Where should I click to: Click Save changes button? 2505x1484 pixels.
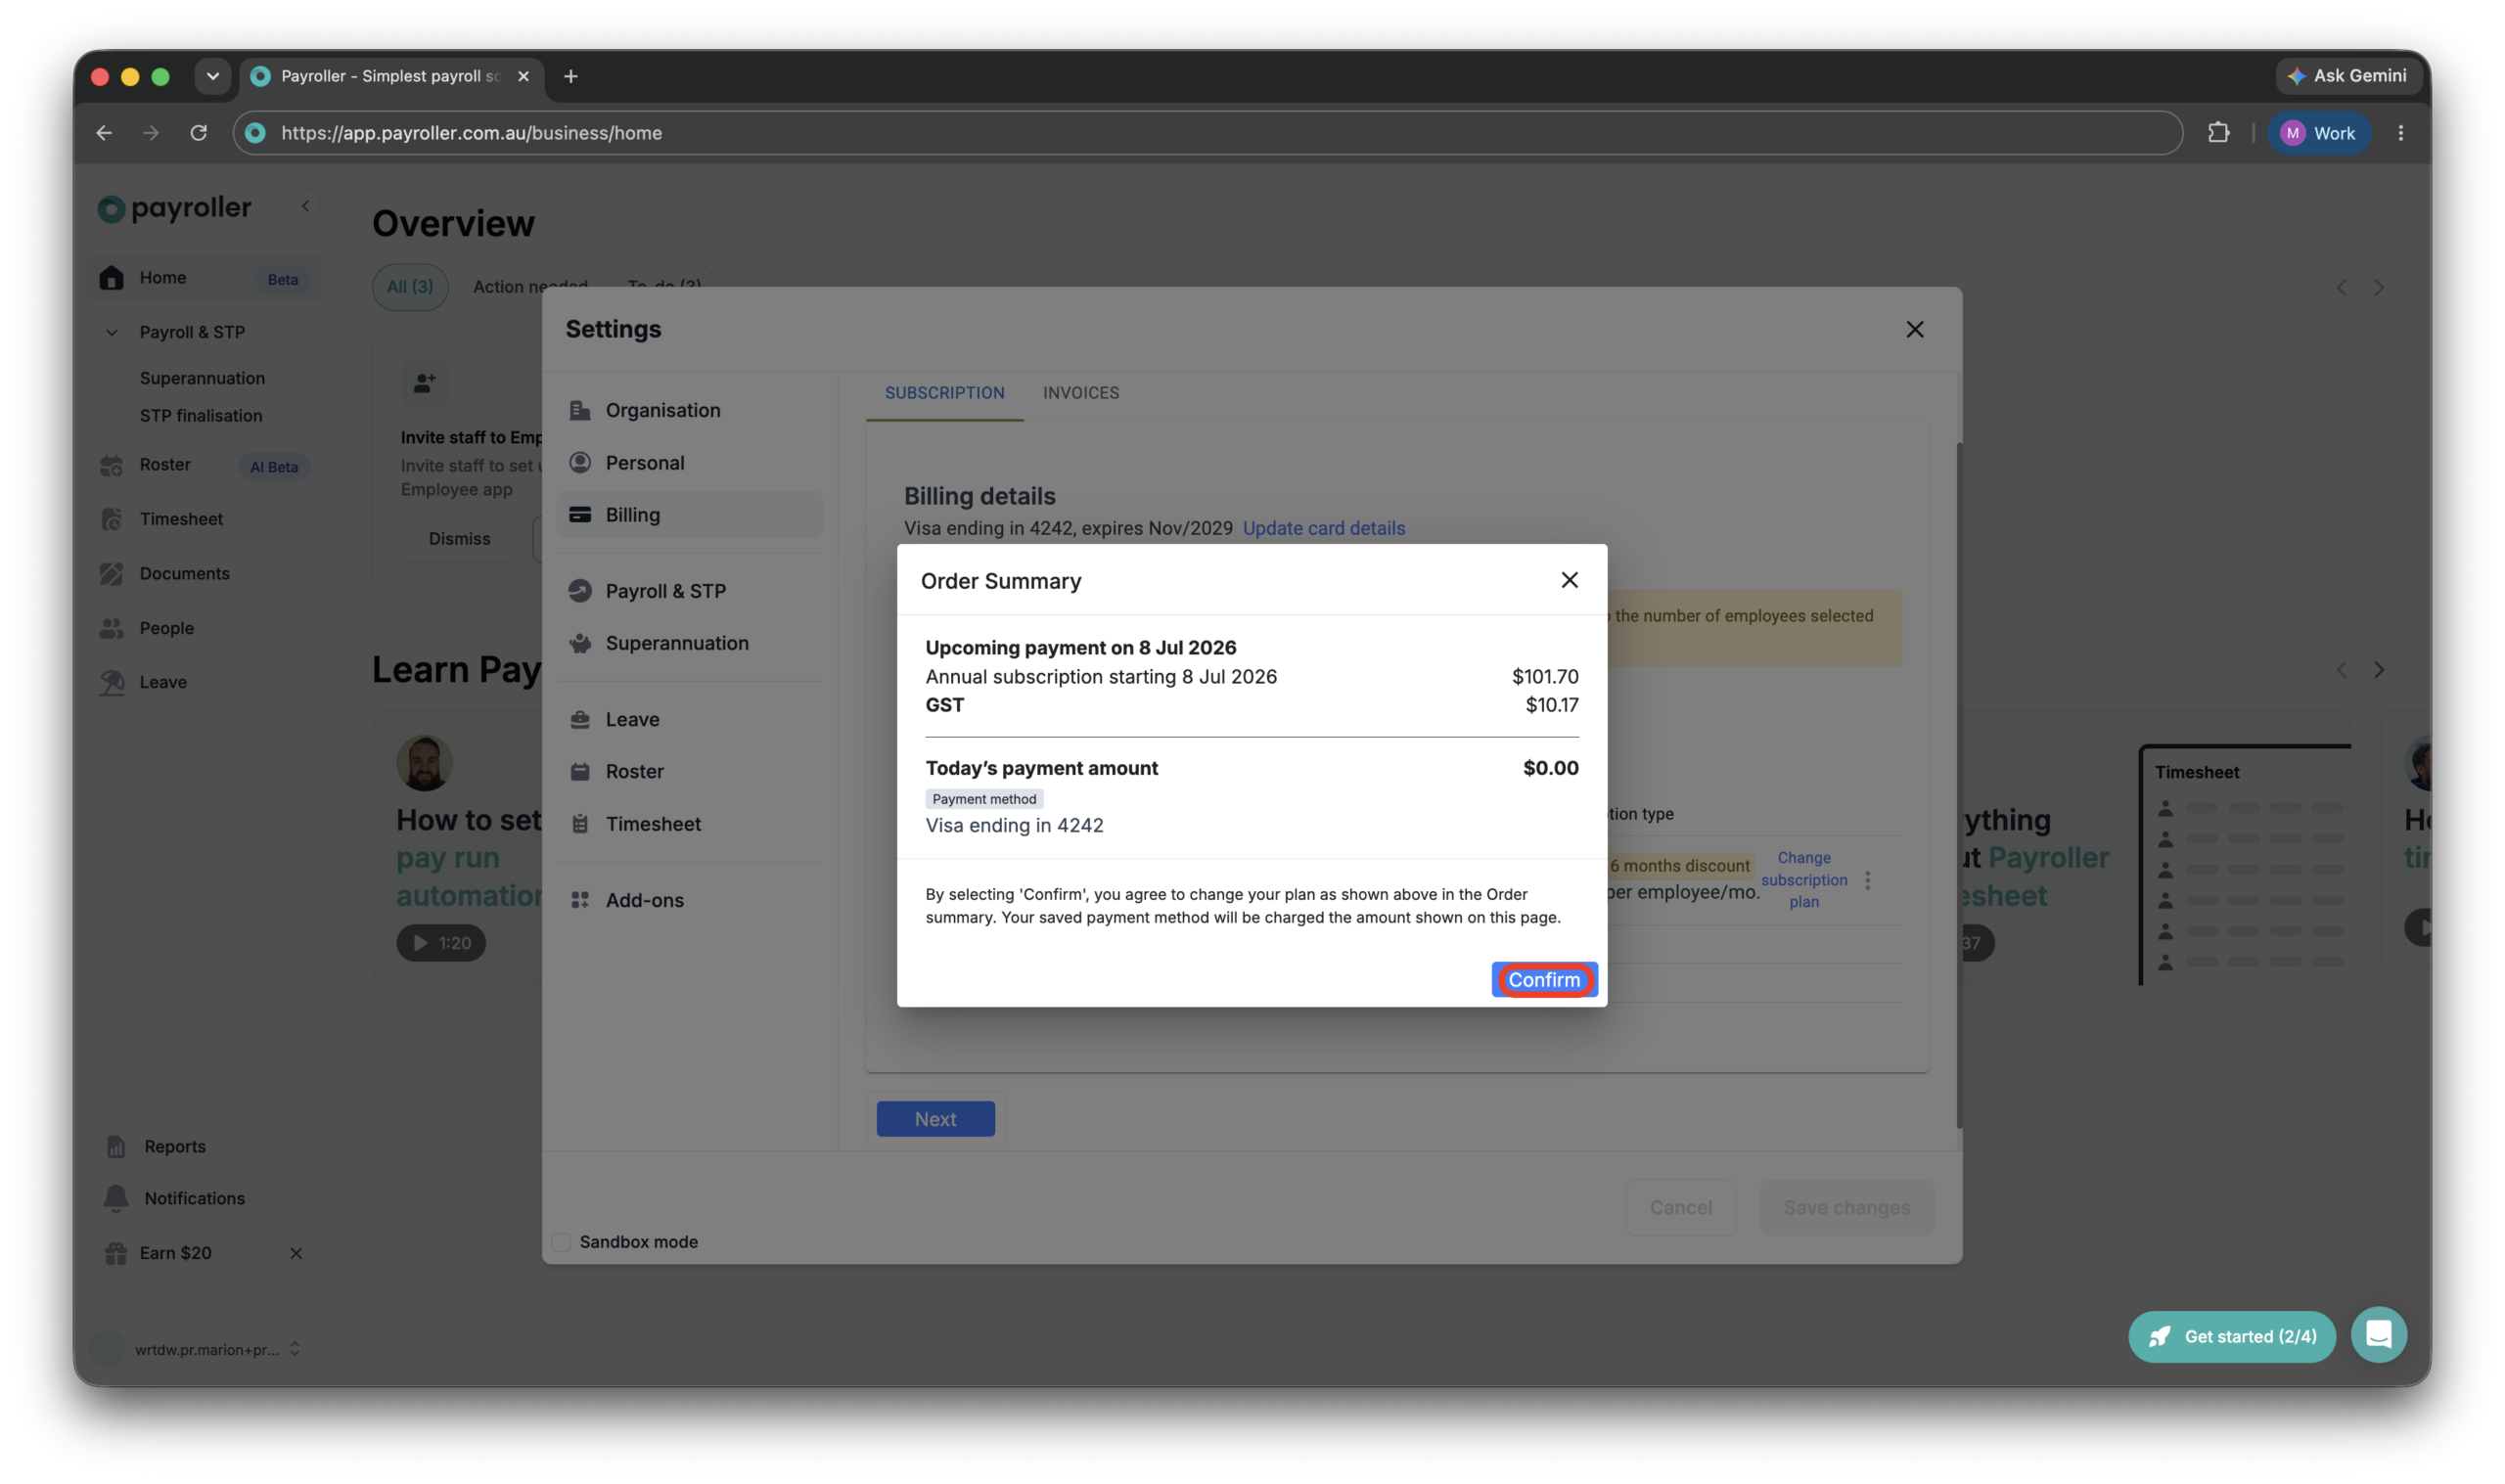click(x=1845, y=1207)
